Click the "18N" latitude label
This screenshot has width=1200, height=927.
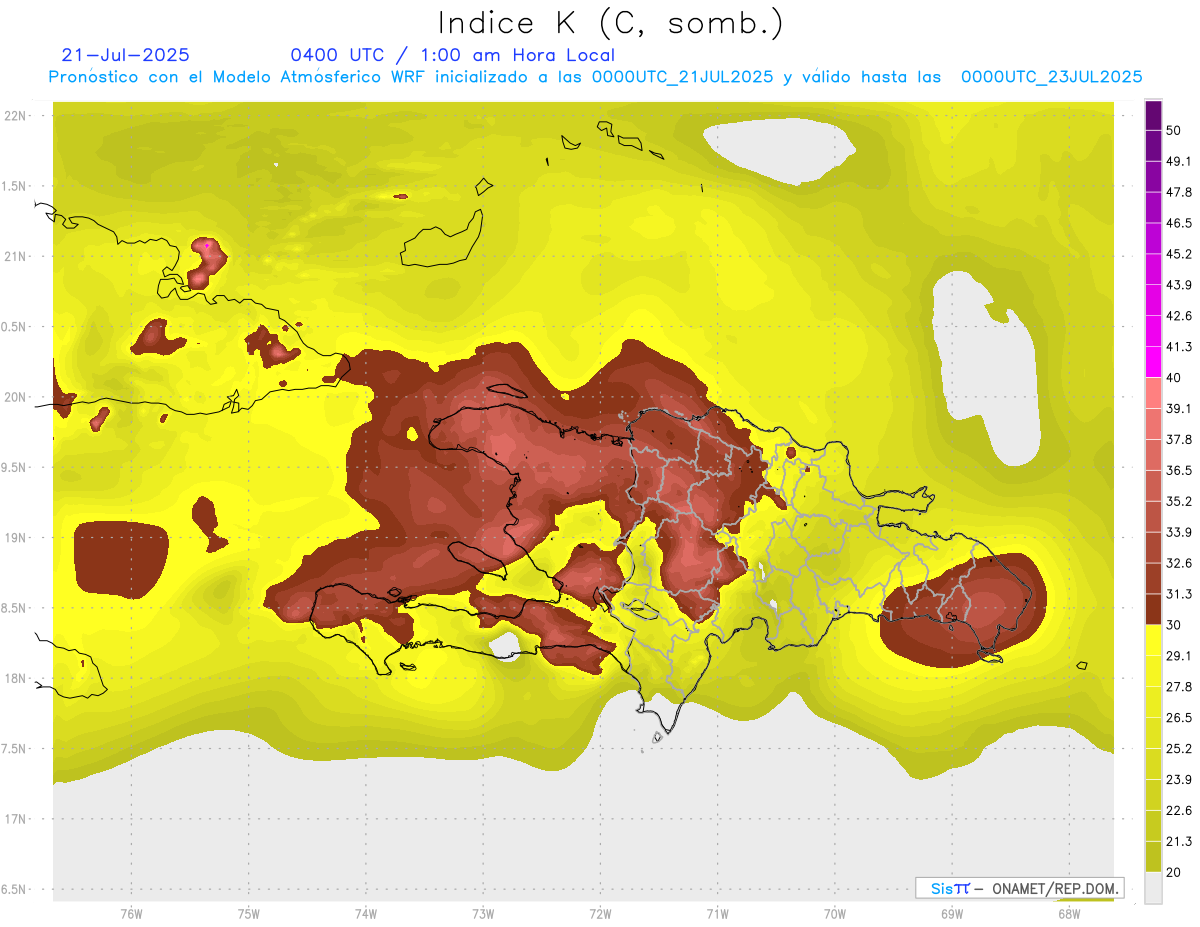tap(15, 678)
